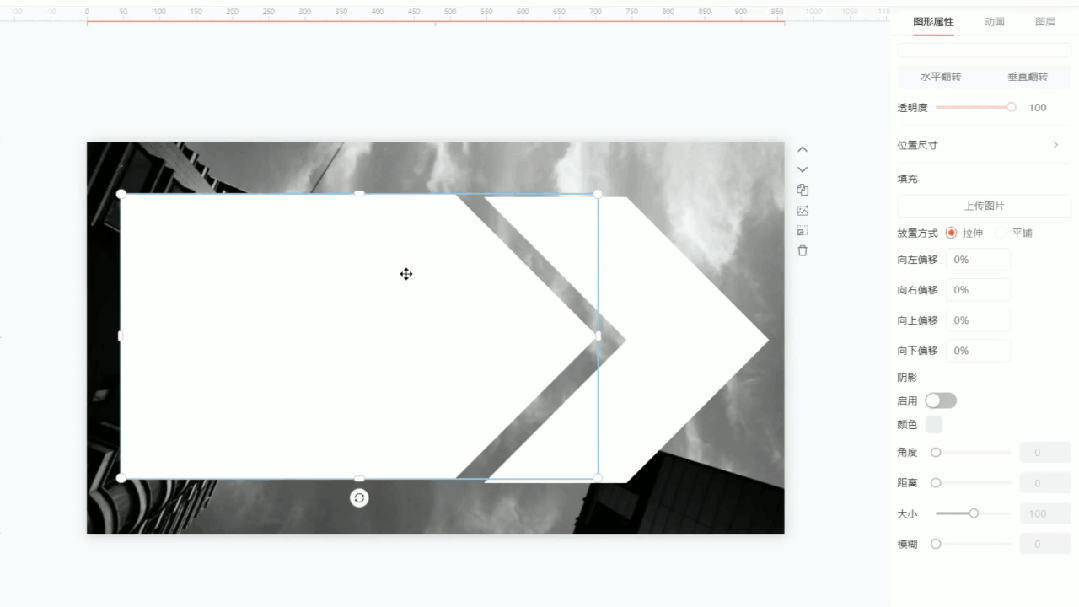
Task: Click the rotate handle below the shape
Action: (x=359, y=498)
